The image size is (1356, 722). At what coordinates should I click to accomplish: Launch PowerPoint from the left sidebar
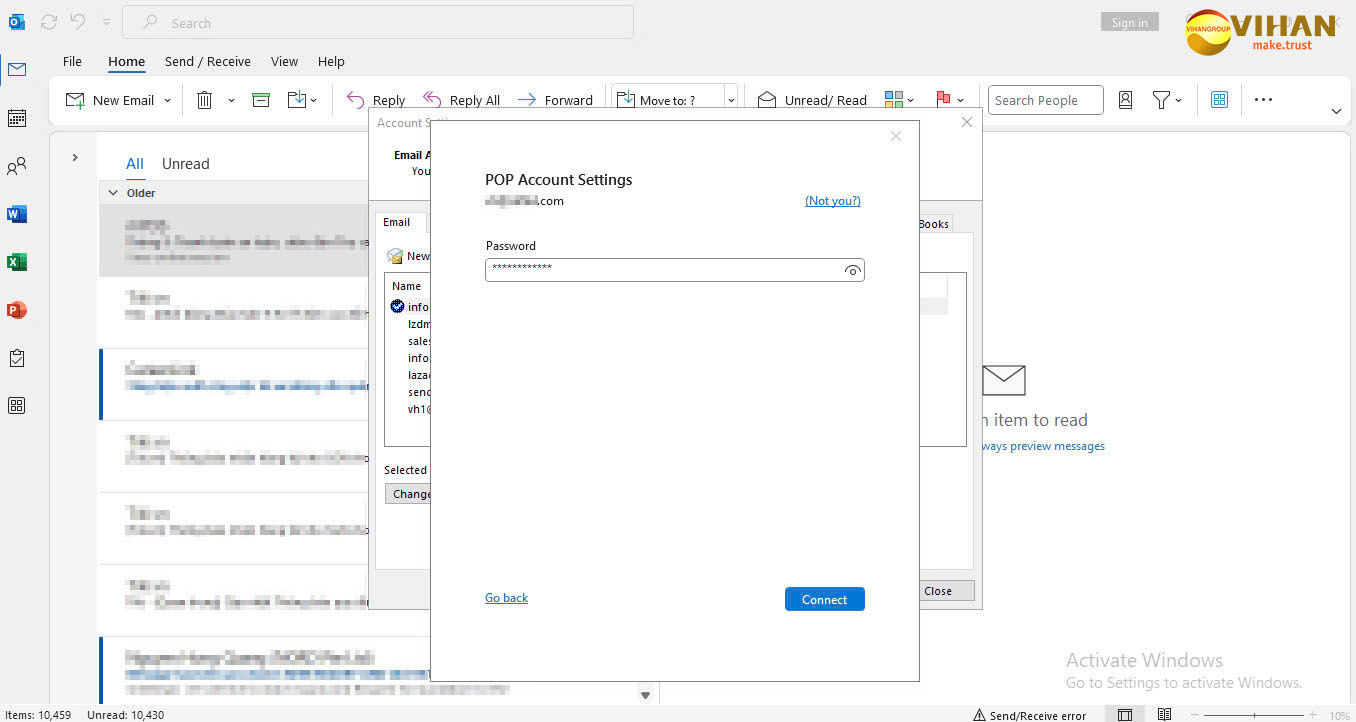[17, 310]
